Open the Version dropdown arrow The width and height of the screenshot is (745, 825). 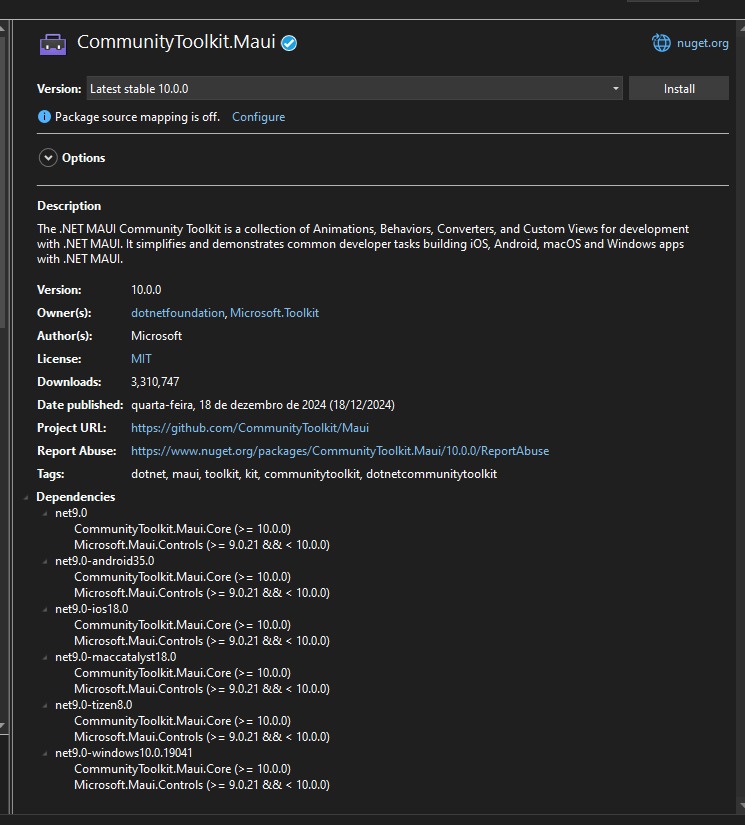[x=615, y=88]
